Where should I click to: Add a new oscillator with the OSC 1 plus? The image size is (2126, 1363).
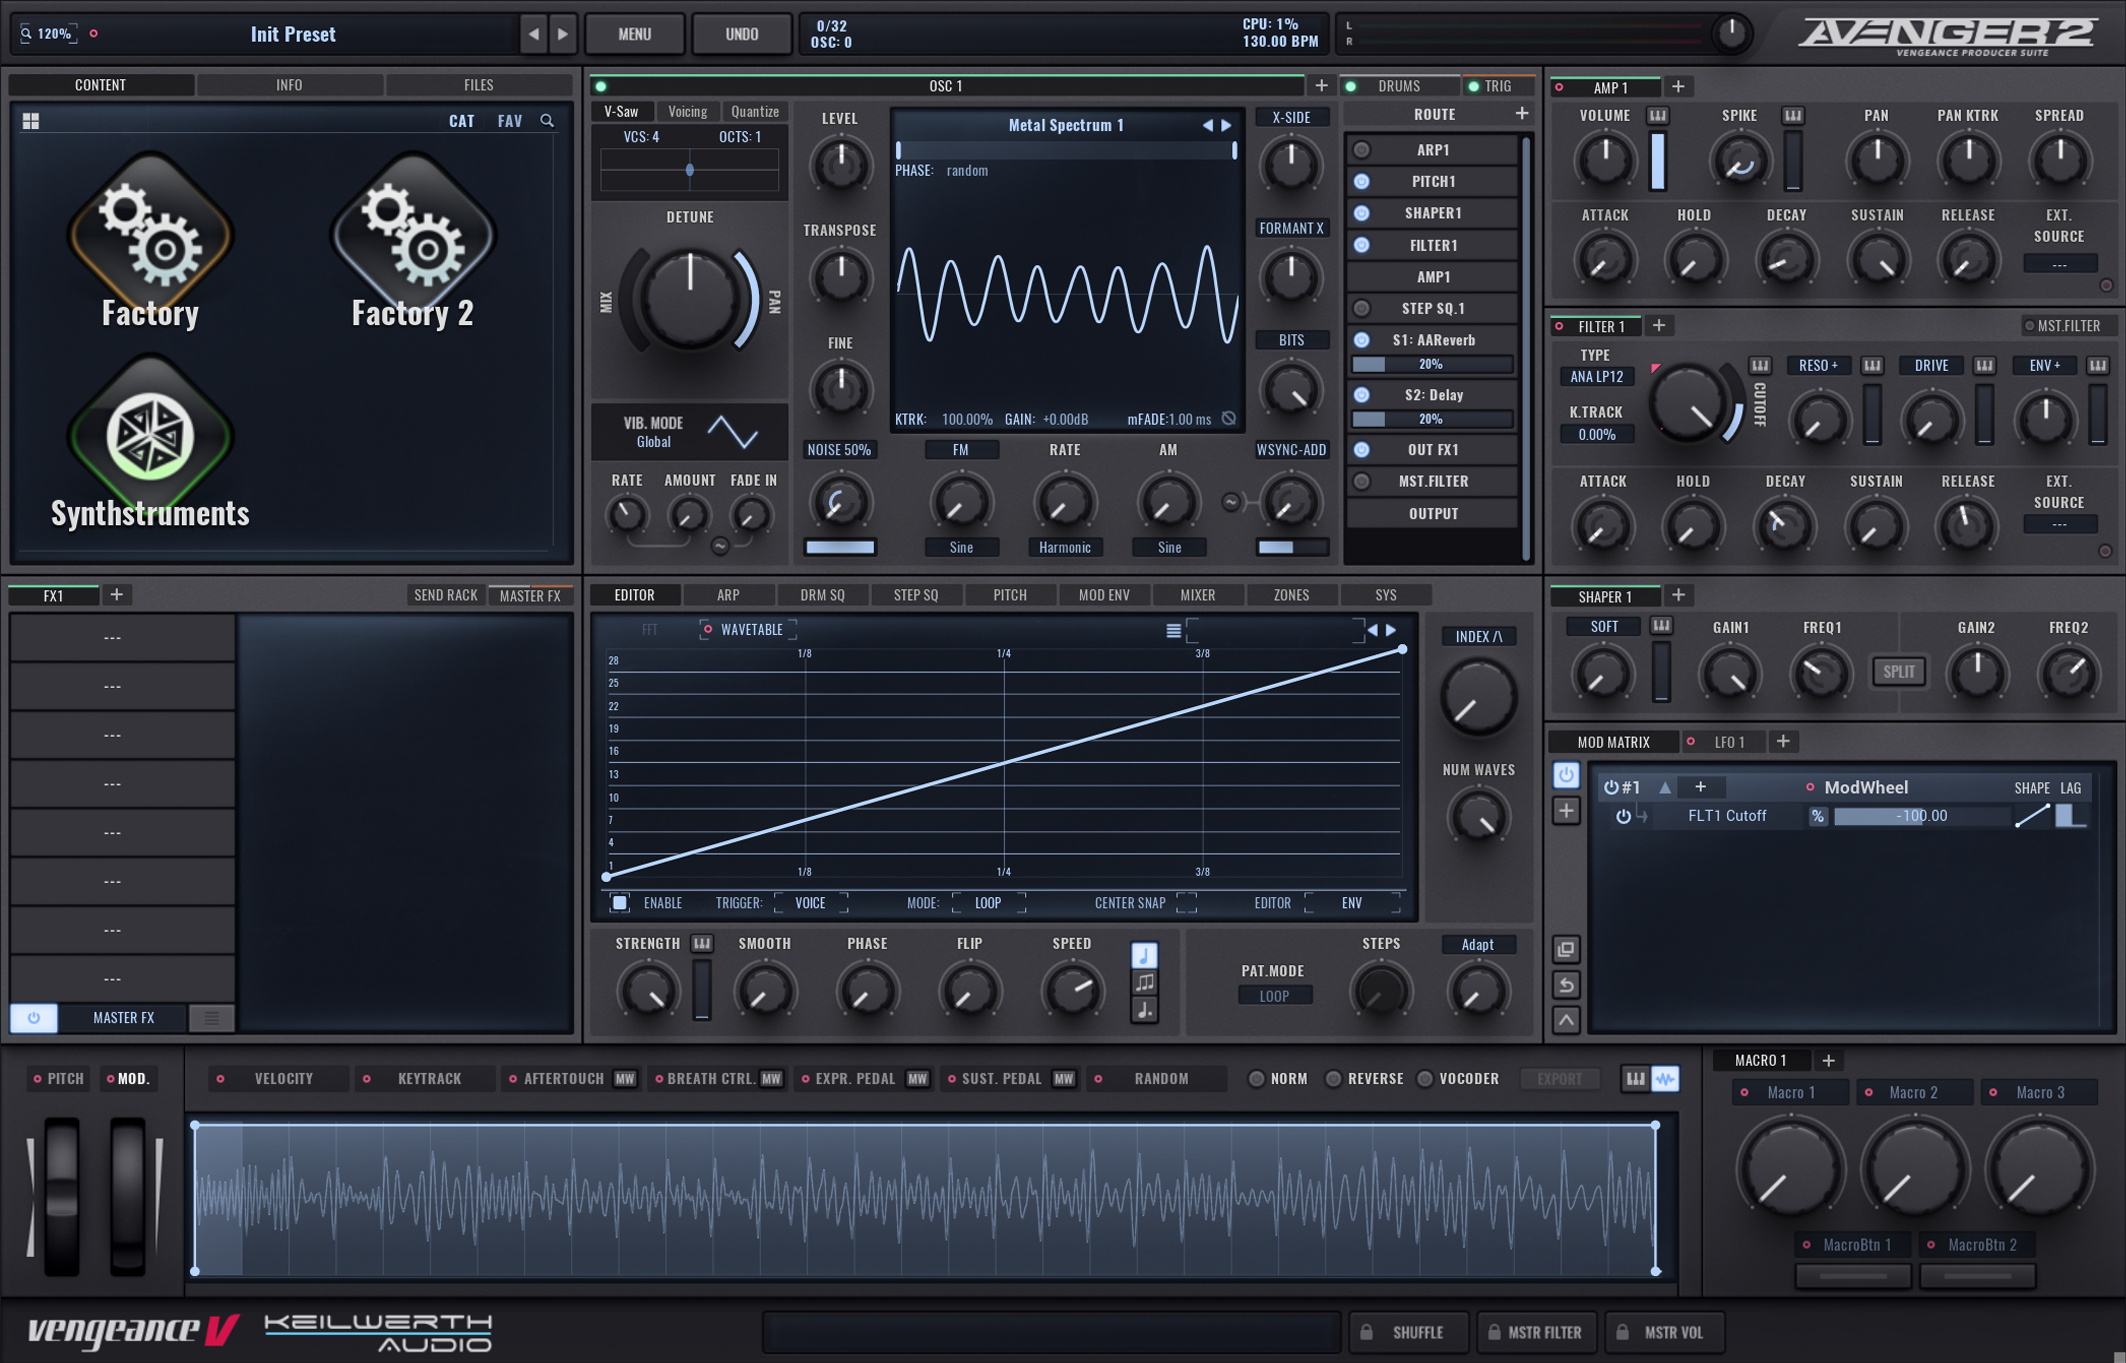click(x=1321, y=86)
